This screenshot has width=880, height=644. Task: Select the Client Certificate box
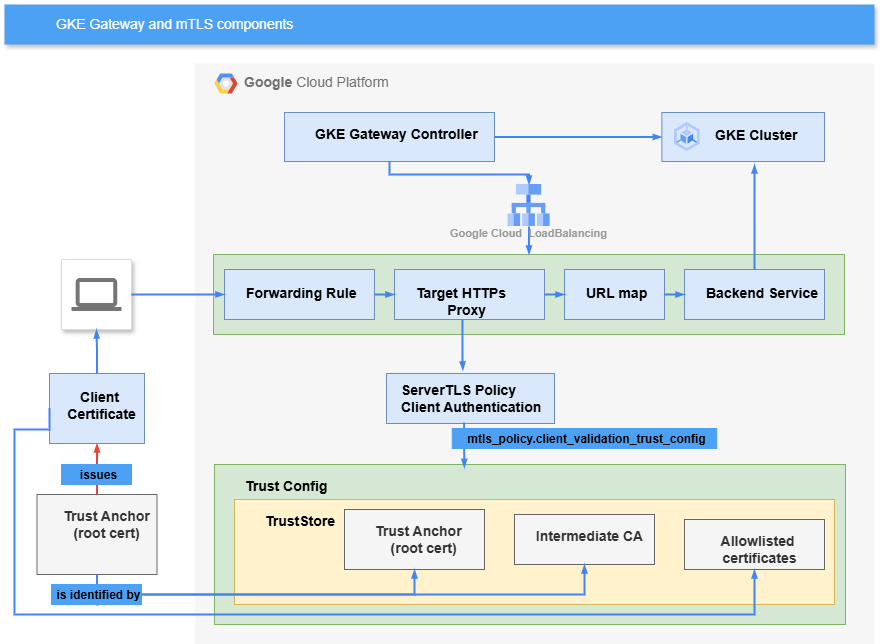click(x=97, y=409)
